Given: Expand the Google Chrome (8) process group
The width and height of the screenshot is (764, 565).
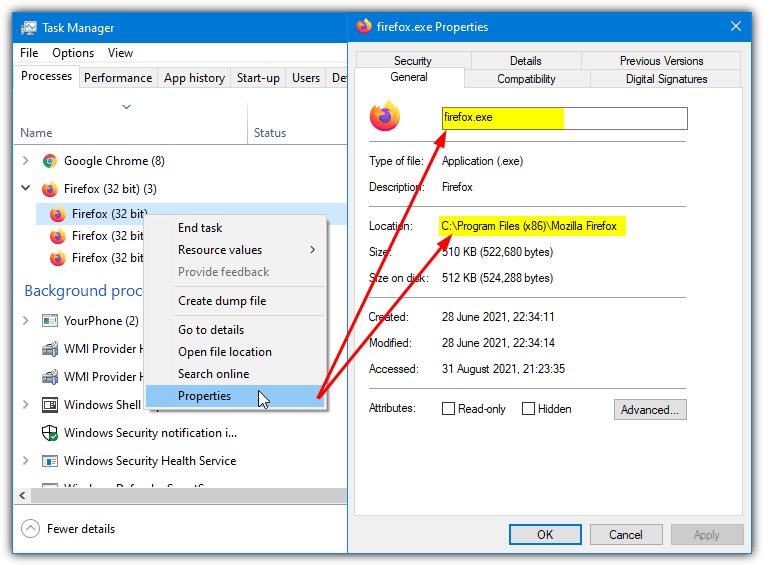Looking at the screenshot, I should [26, 161].
